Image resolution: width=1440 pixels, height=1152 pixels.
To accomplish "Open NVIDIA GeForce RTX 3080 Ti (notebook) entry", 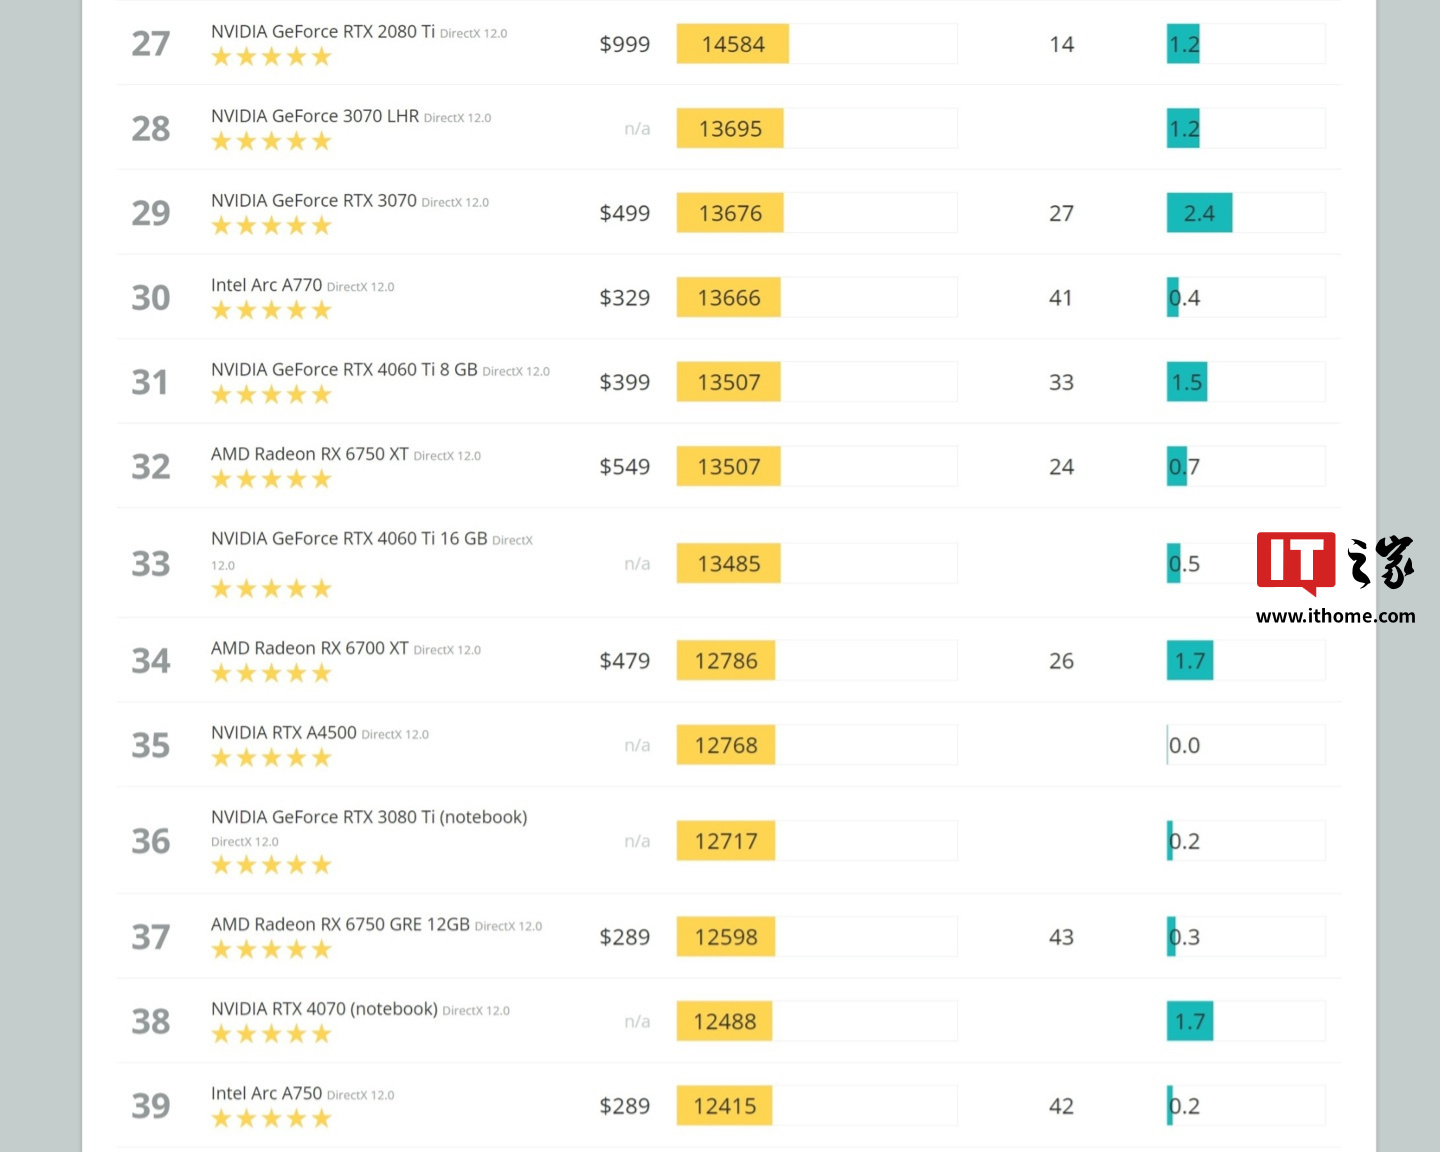I will click(x=368, y=817).
